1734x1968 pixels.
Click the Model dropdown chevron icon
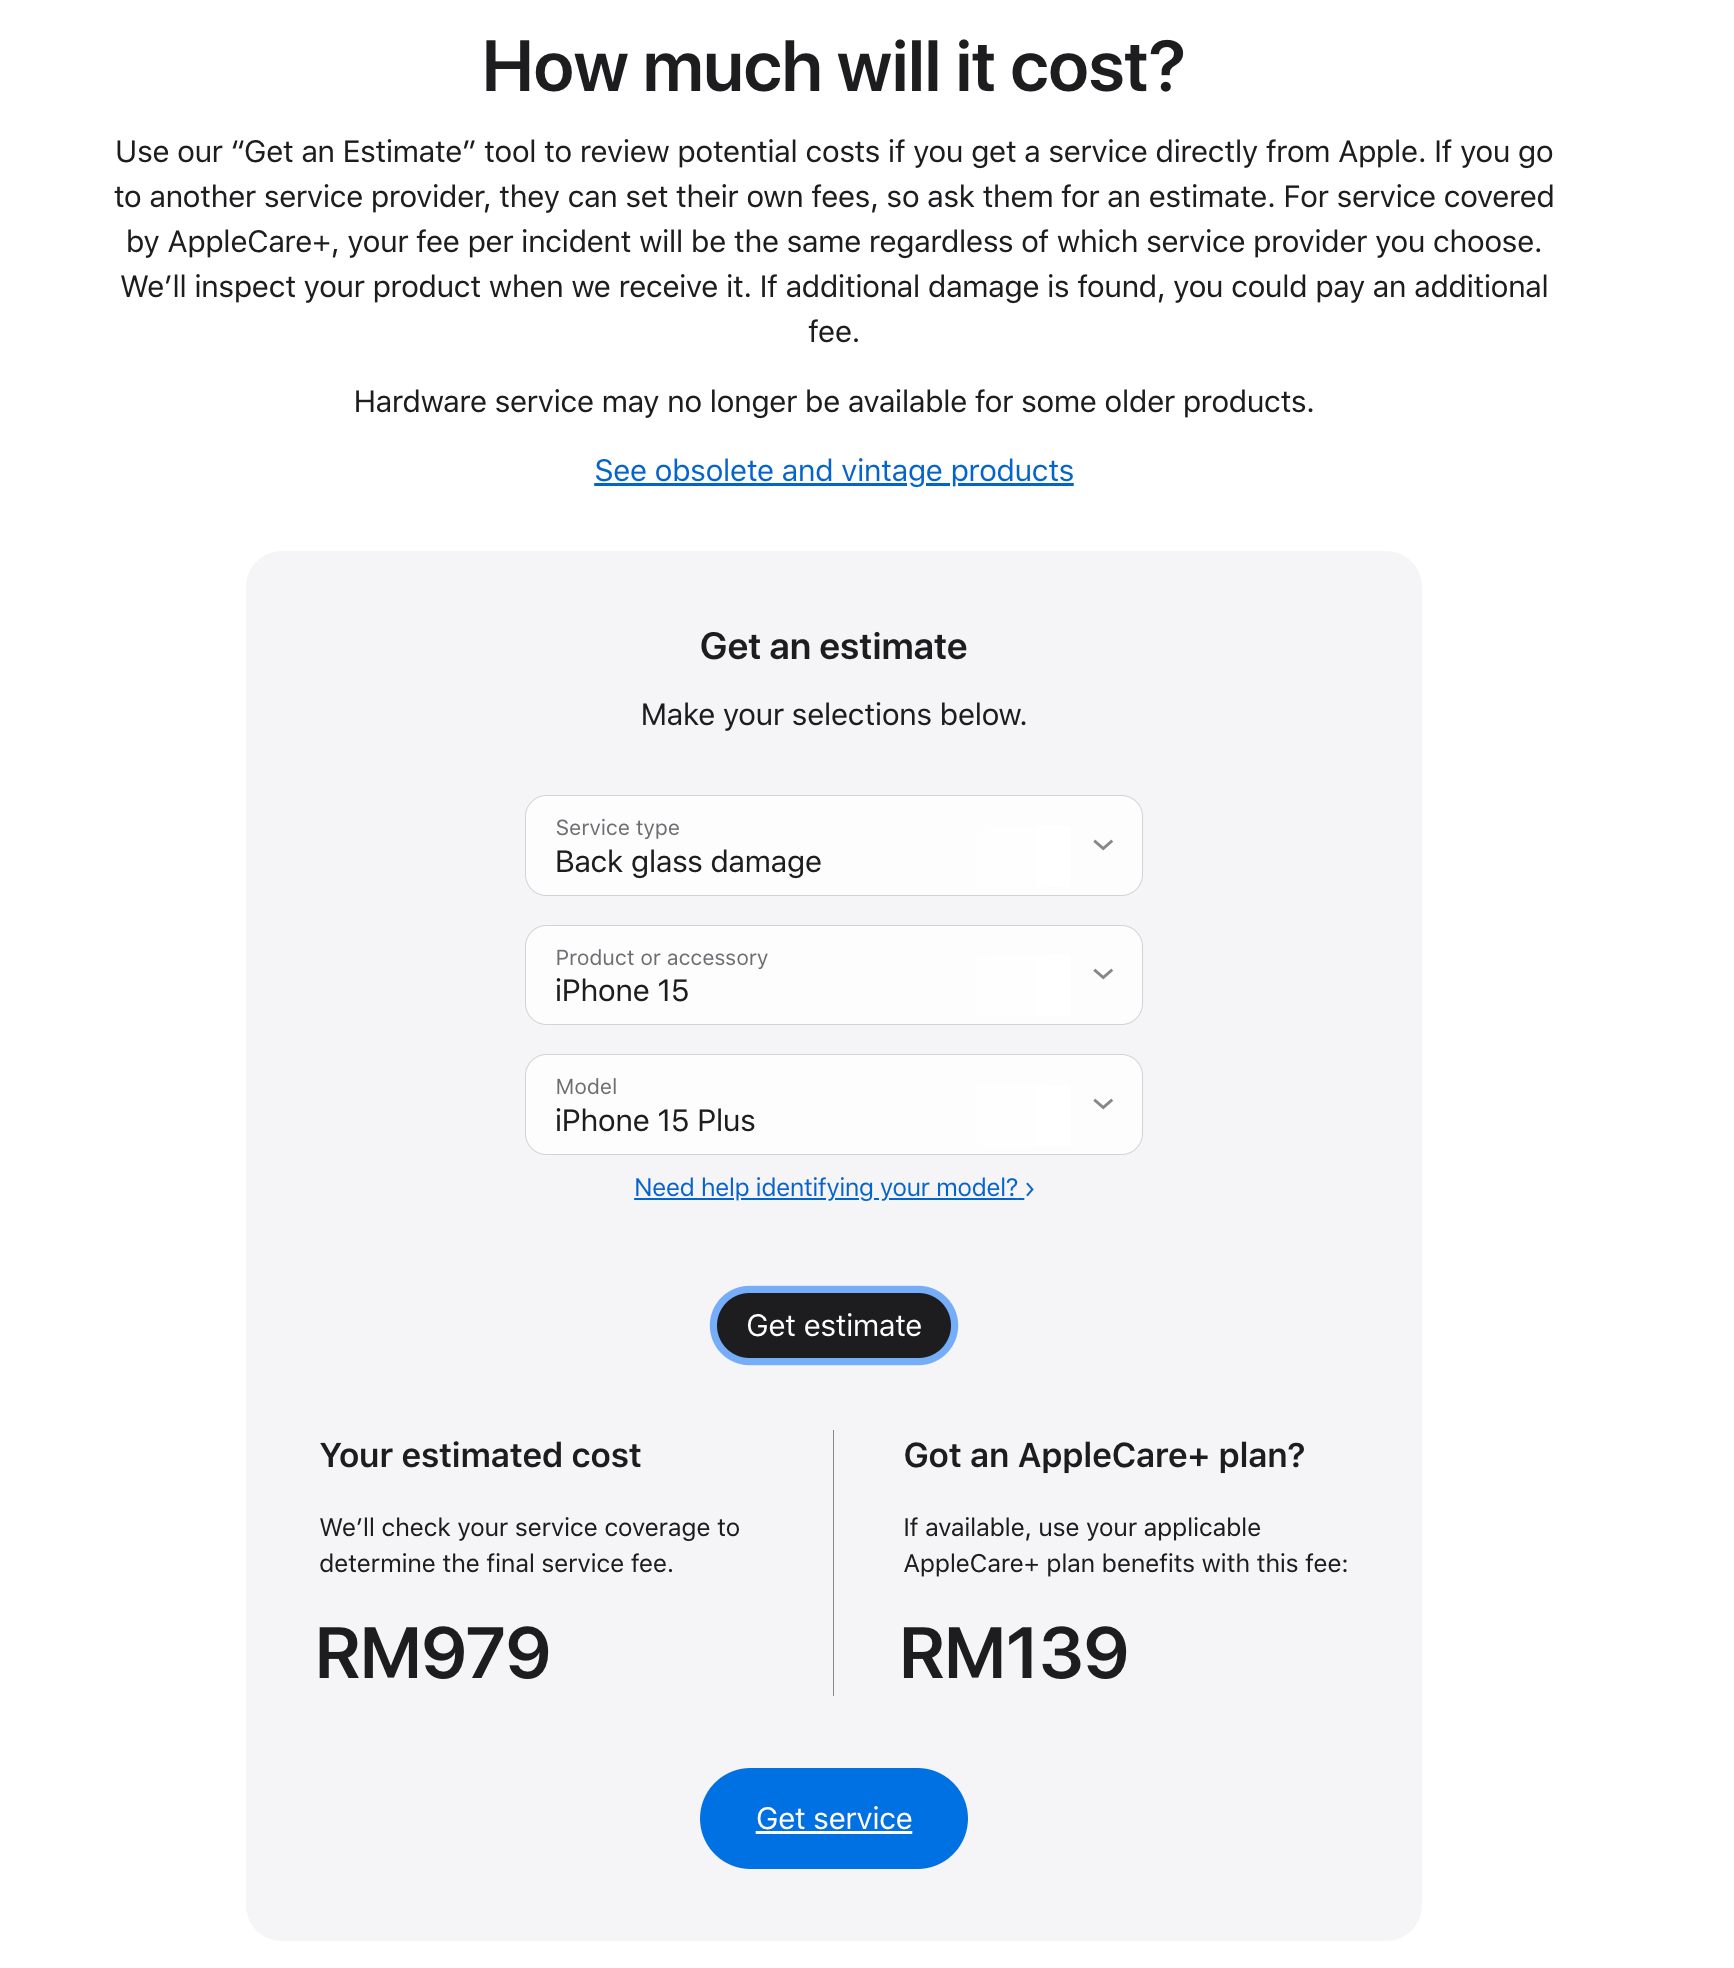pyautogui.click(x=1102, y=1104)
